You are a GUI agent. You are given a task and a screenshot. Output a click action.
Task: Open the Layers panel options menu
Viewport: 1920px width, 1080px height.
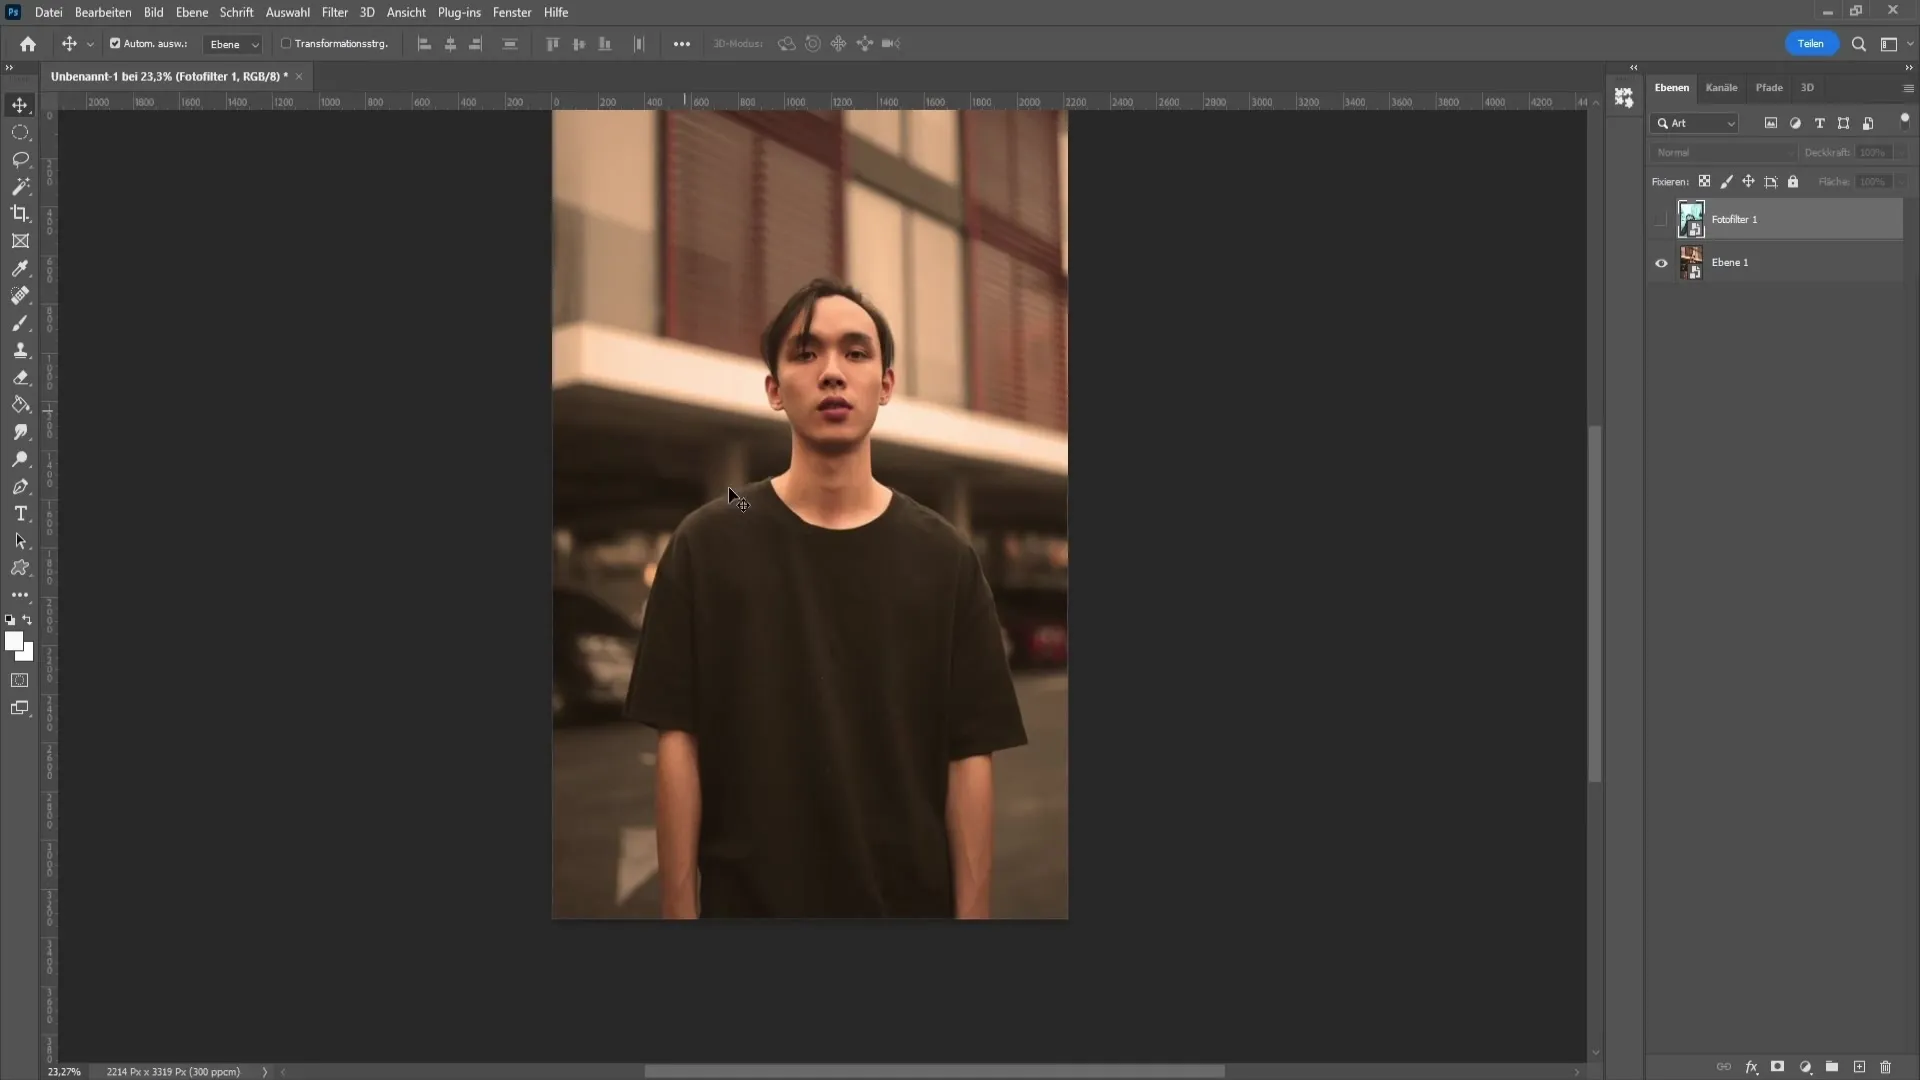coord(1908,88)
